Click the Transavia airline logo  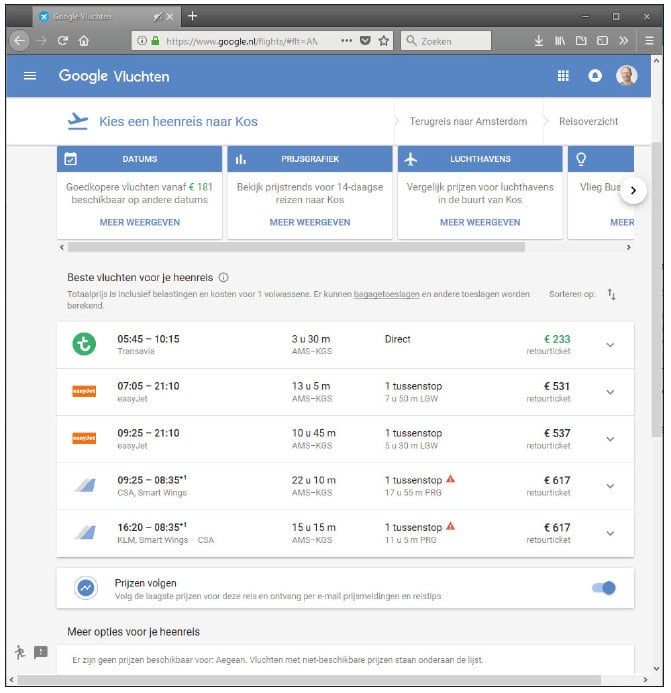tap(84, 344)
